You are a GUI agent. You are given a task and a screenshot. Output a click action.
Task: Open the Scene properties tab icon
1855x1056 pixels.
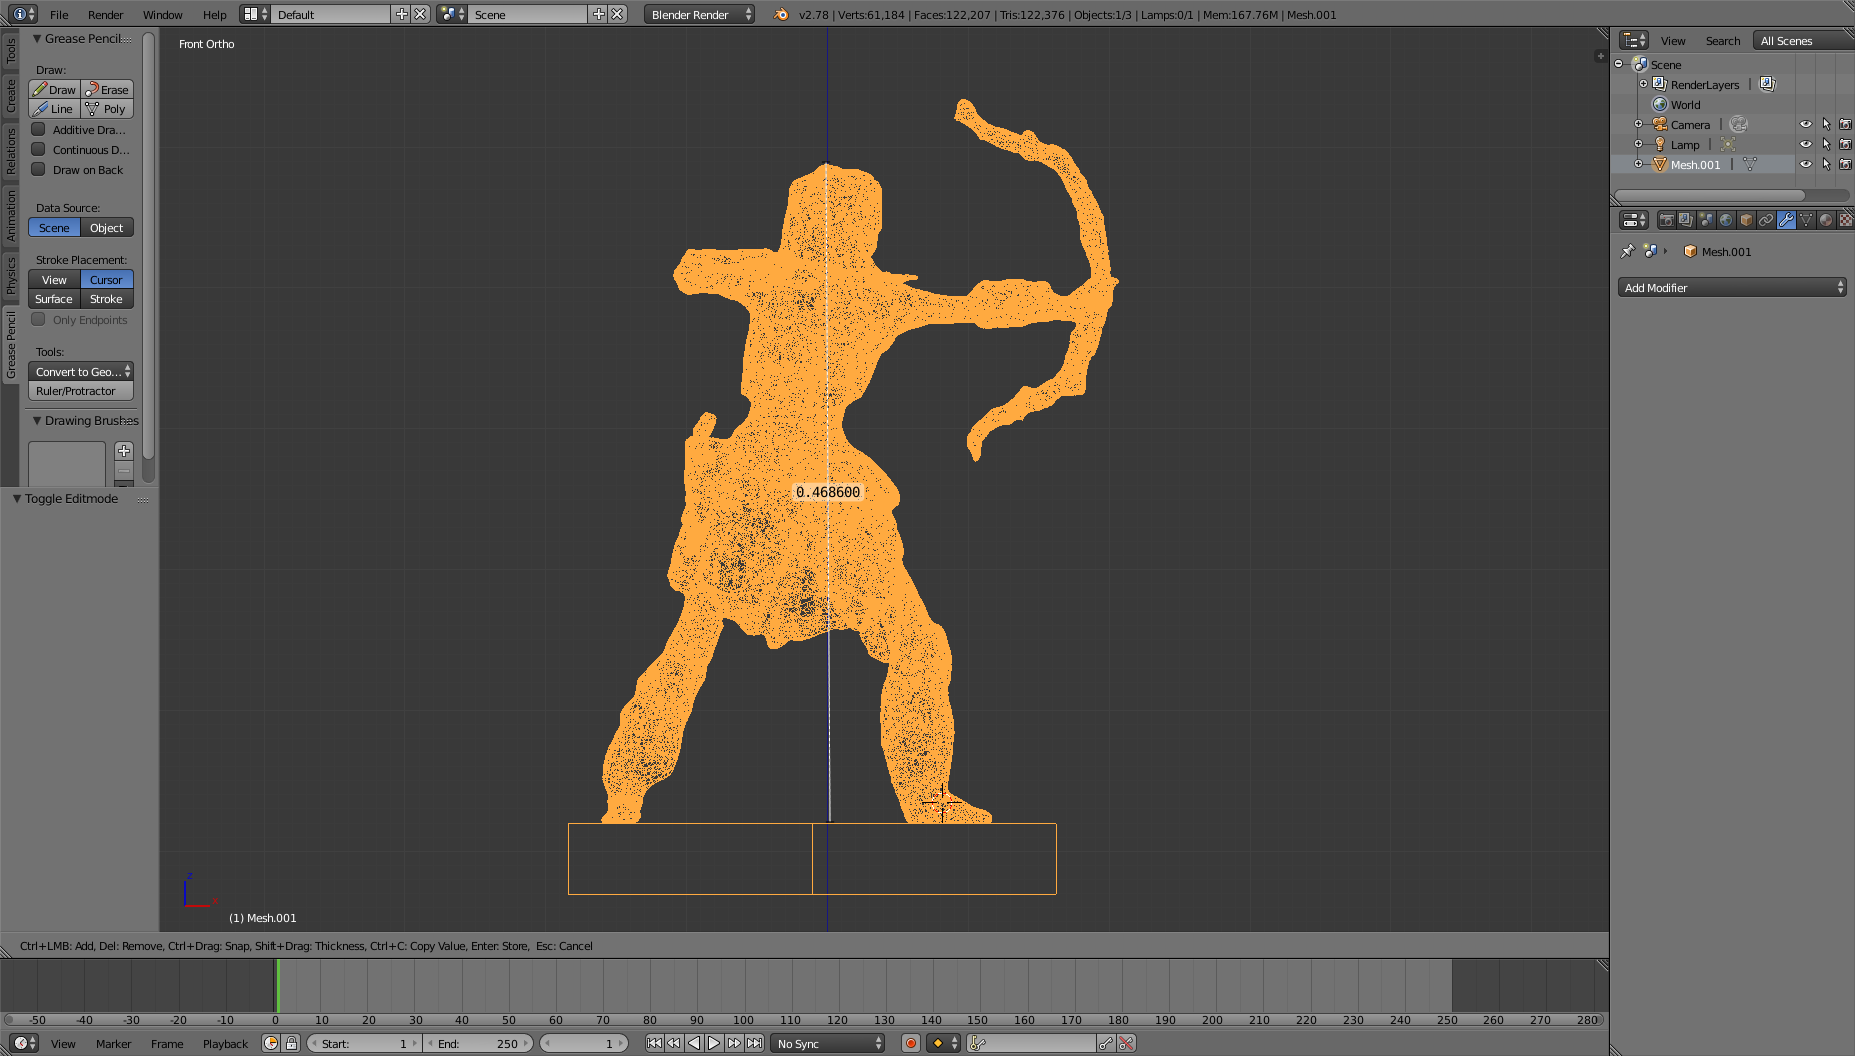pyautogui.click(x=1706, y=220)
